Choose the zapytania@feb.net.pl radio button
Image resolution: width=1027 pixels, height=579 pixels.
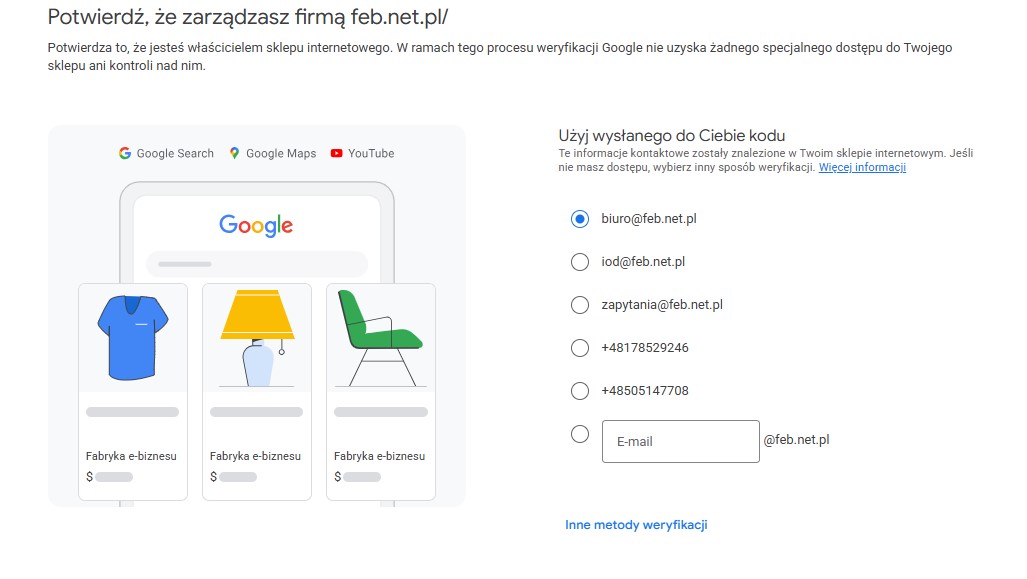click(580, 305)
